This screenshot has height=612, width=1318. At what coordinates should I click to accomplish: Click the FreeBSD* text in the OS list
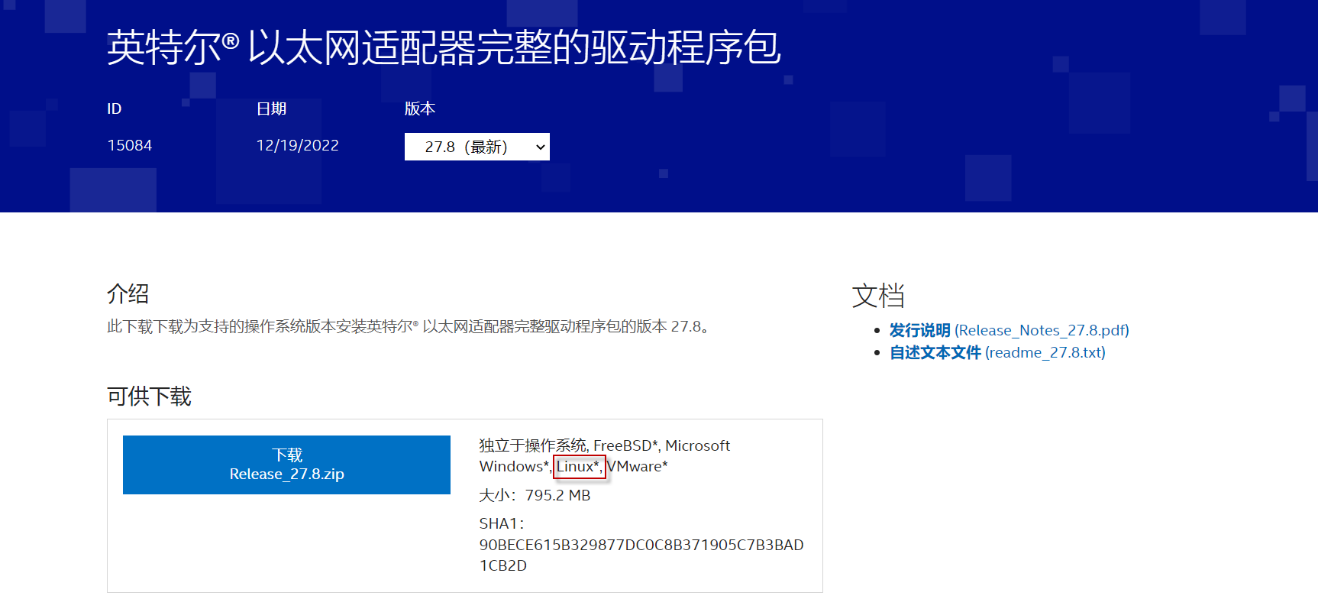627,445
